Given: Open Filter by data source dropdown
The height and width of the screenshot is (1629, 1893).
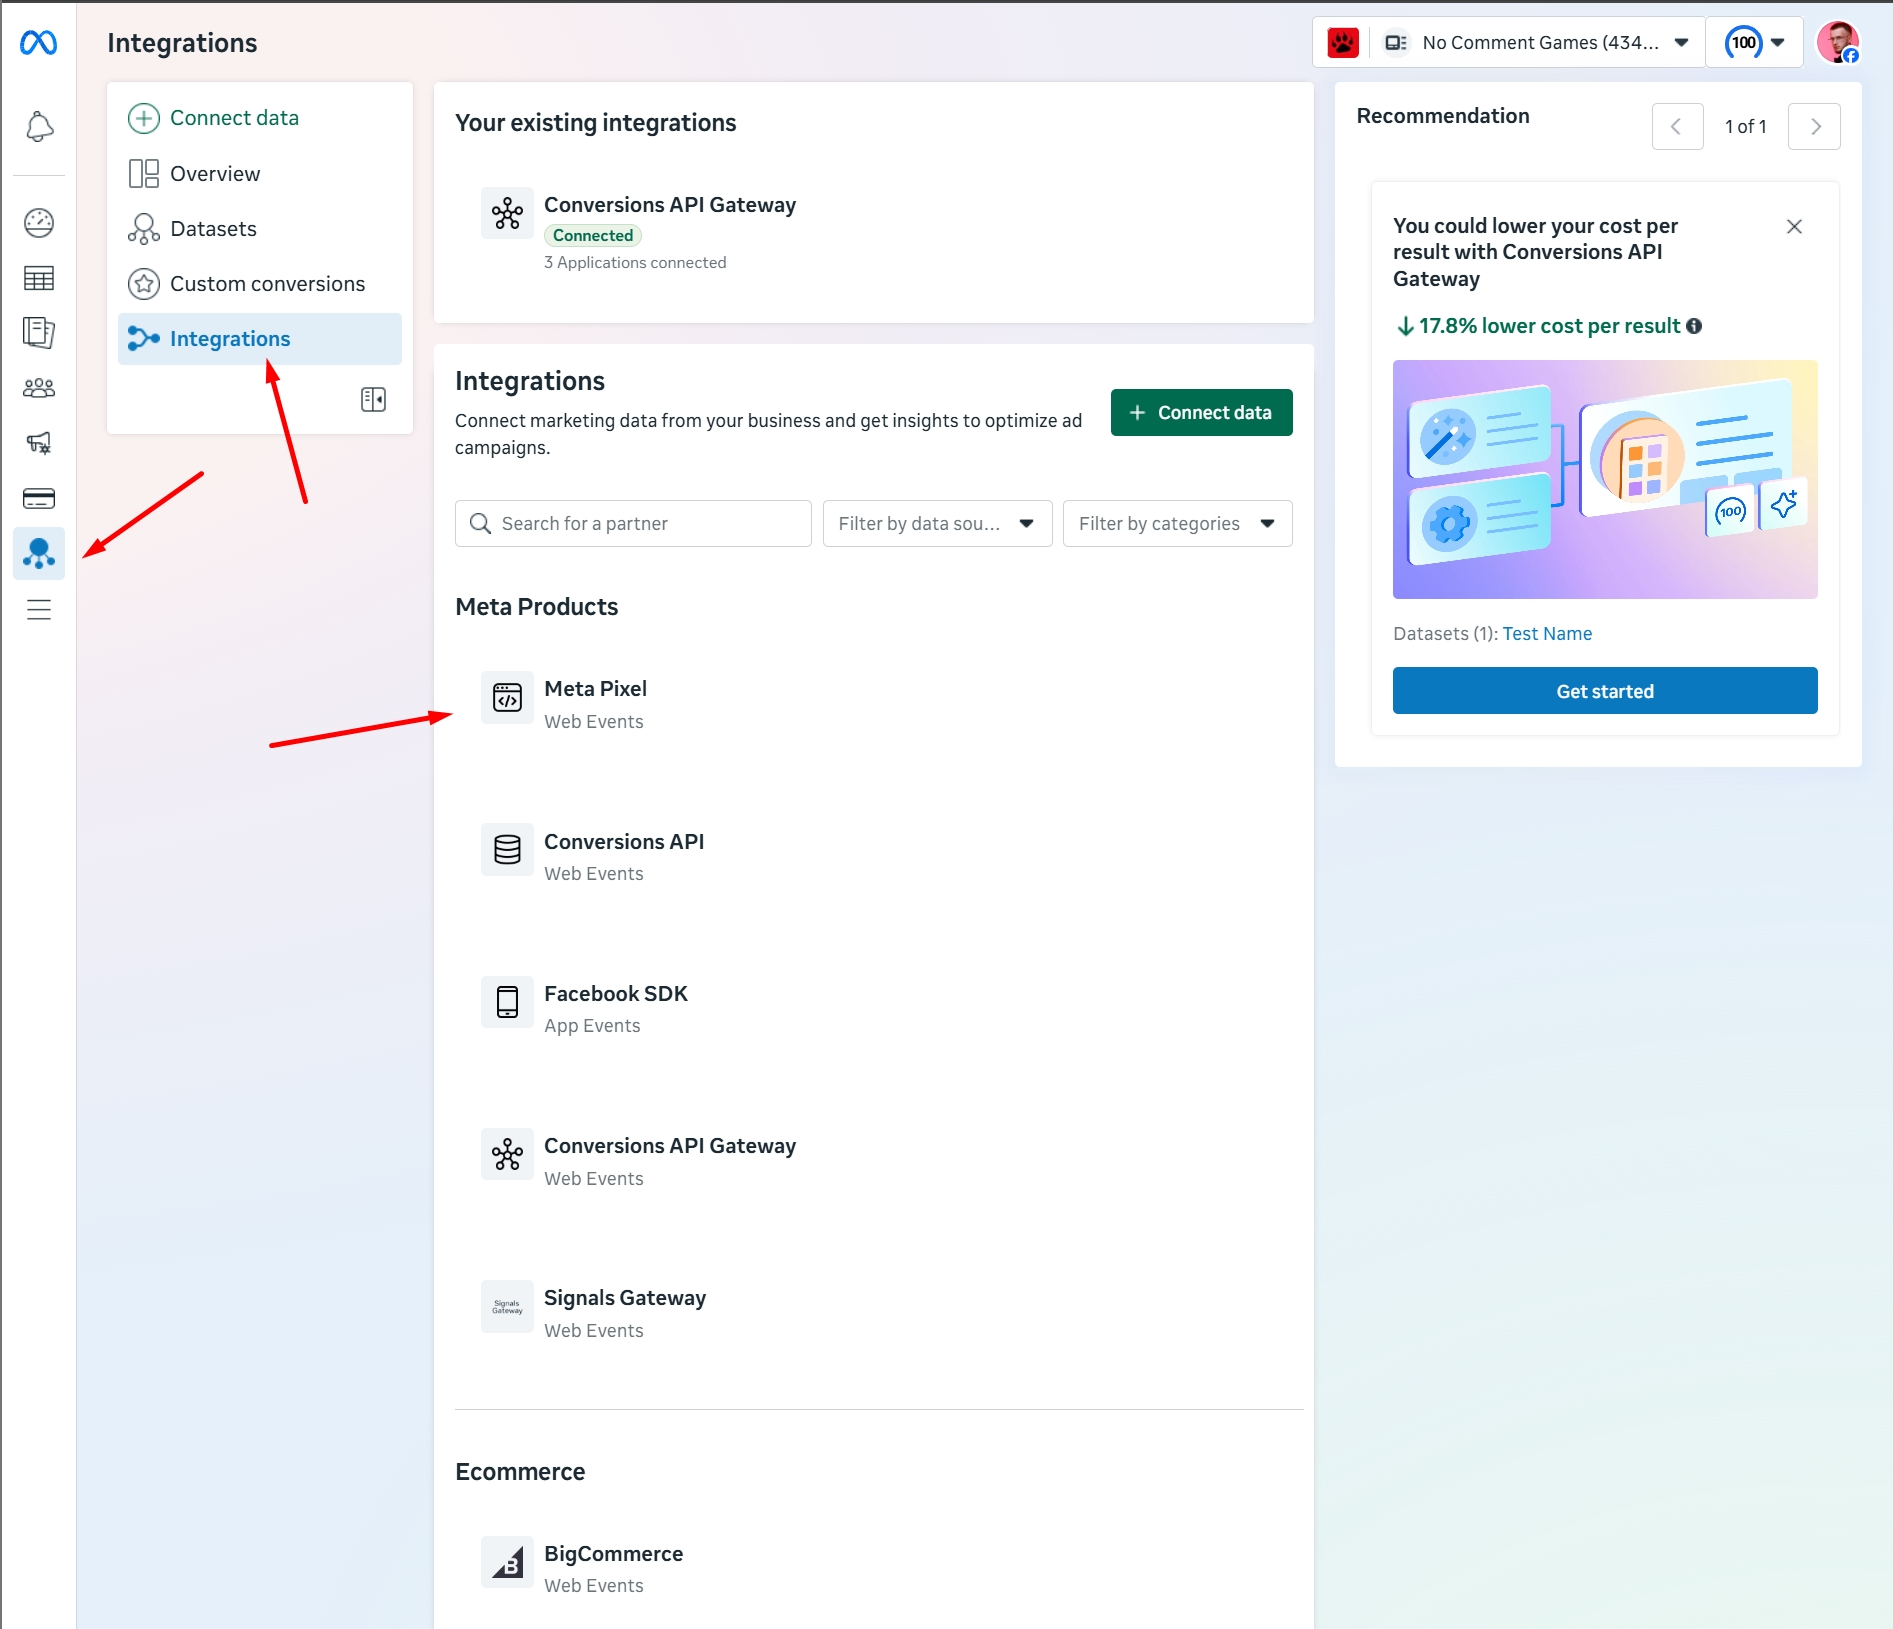Looking at the screenshot, I should [937, 523].
